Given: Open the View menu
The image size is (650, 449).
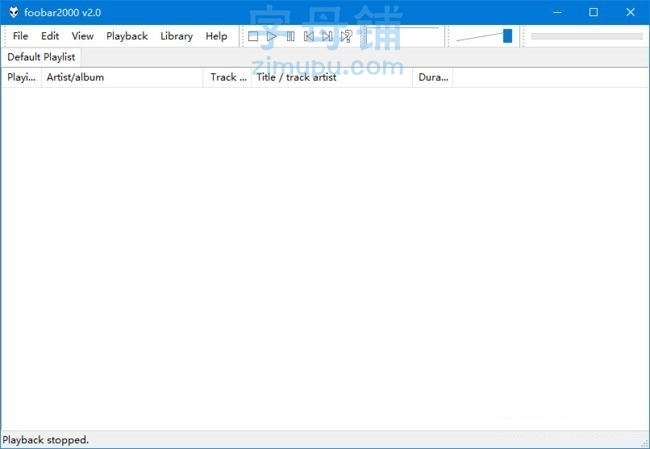Looking at the screenshot, I should click(82, 36).
